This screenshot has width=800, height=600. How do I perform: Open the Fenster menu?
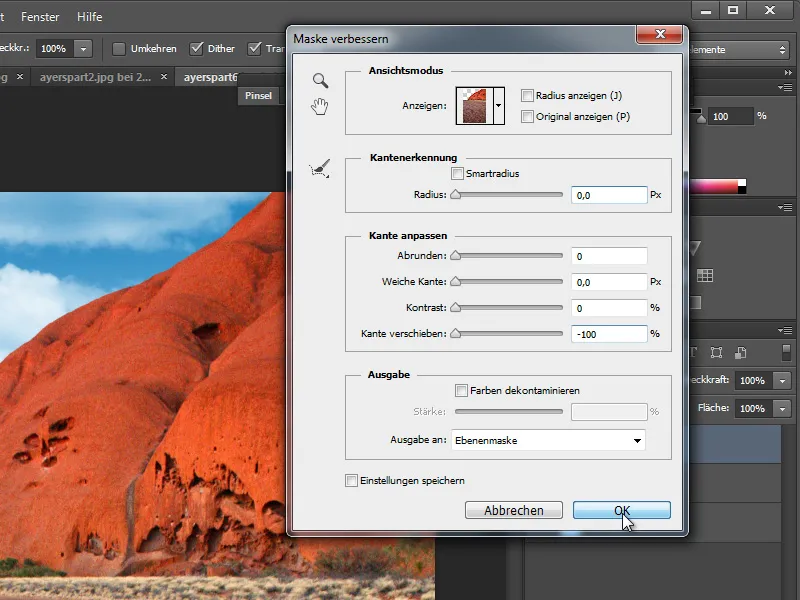[40, 17]
